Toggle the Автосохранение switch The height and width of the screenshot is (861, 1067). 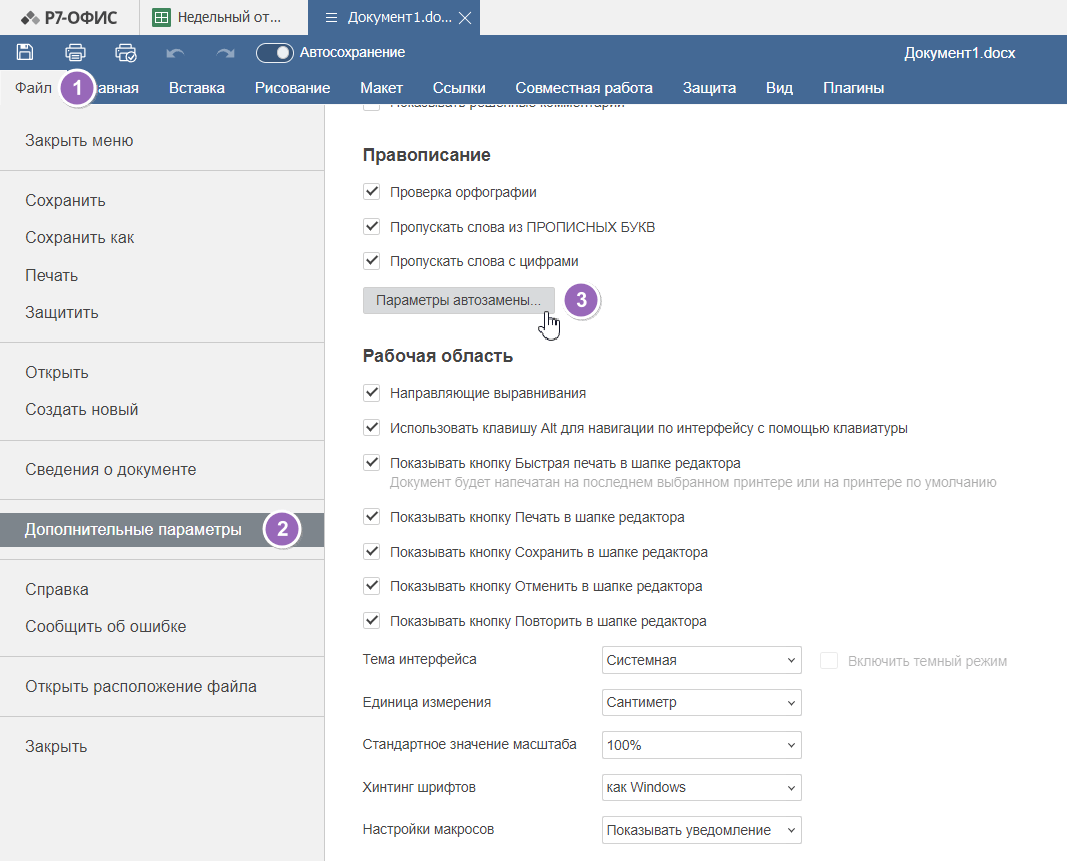click(x=274, y=52)
